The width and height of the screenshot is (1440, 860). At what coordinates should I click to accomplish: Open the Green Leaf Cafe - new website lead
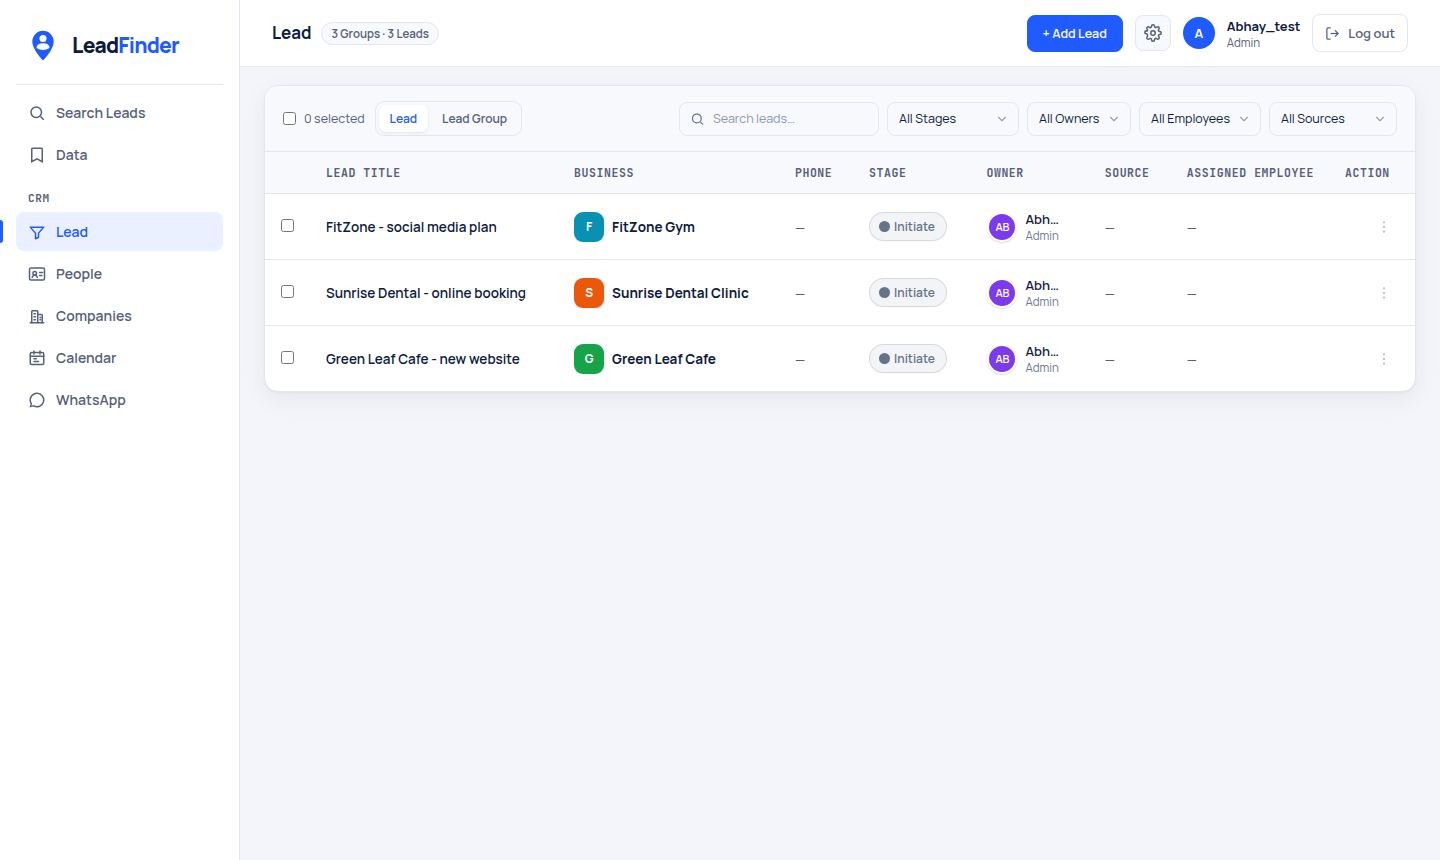pos(423,359)
